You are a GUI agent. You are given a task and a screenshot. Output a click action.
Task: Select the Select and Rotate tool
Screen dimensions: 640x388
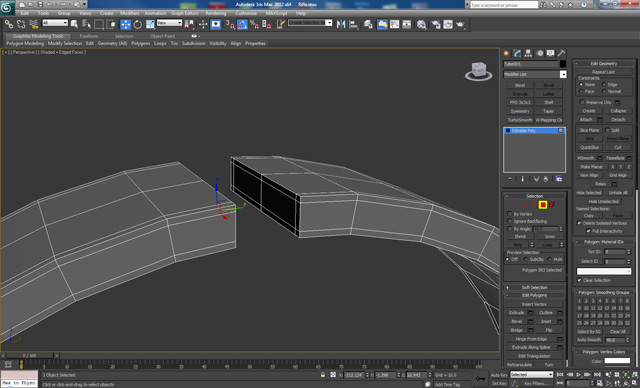tap(138, 24)
